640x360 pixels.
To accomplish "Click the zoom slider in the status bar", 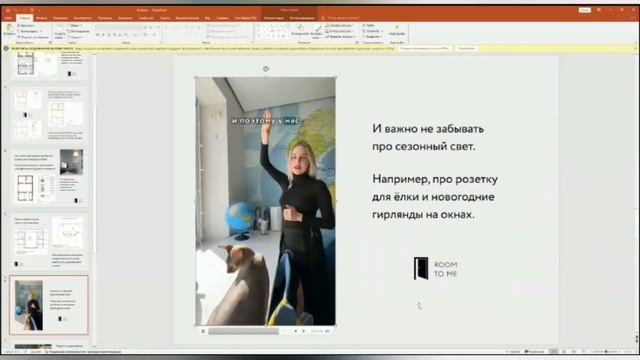I will click(607, 351).
